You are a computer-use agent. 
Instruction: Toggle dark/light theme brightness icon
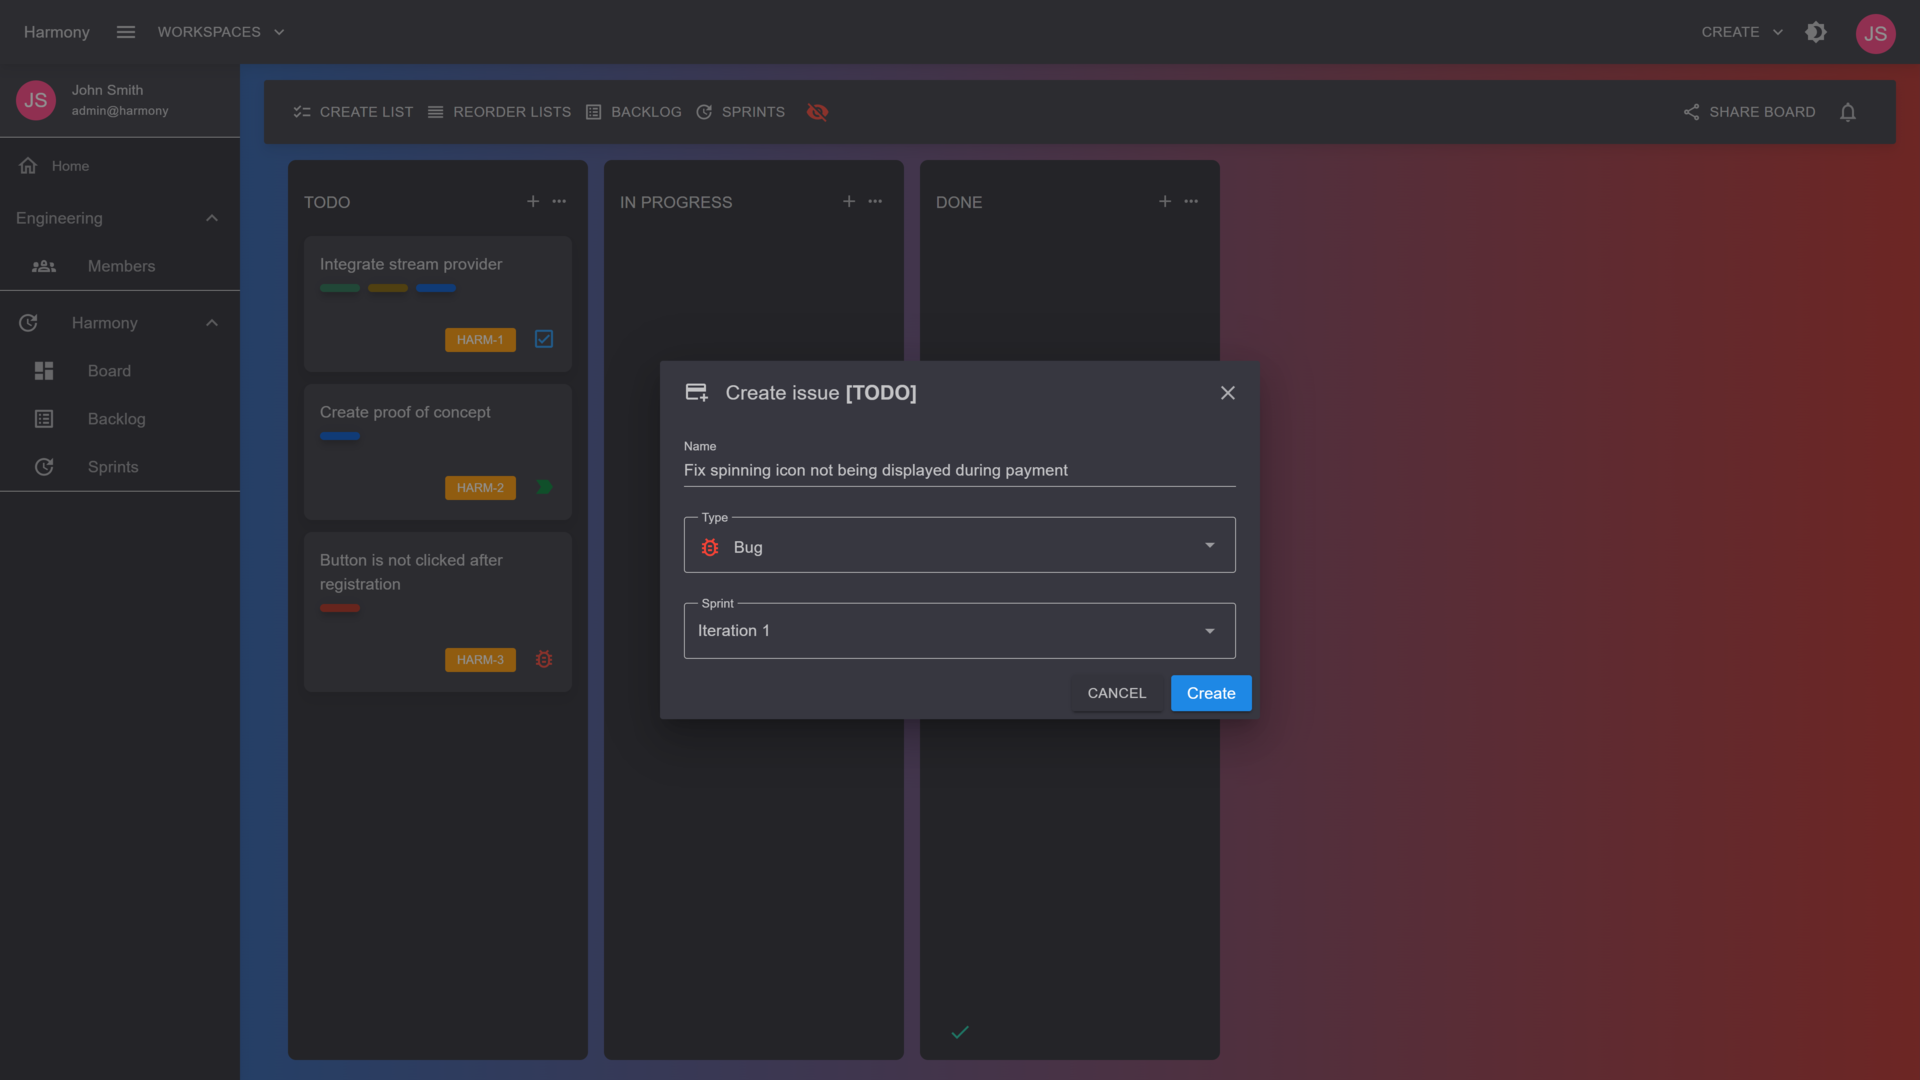coord(1816,32)
